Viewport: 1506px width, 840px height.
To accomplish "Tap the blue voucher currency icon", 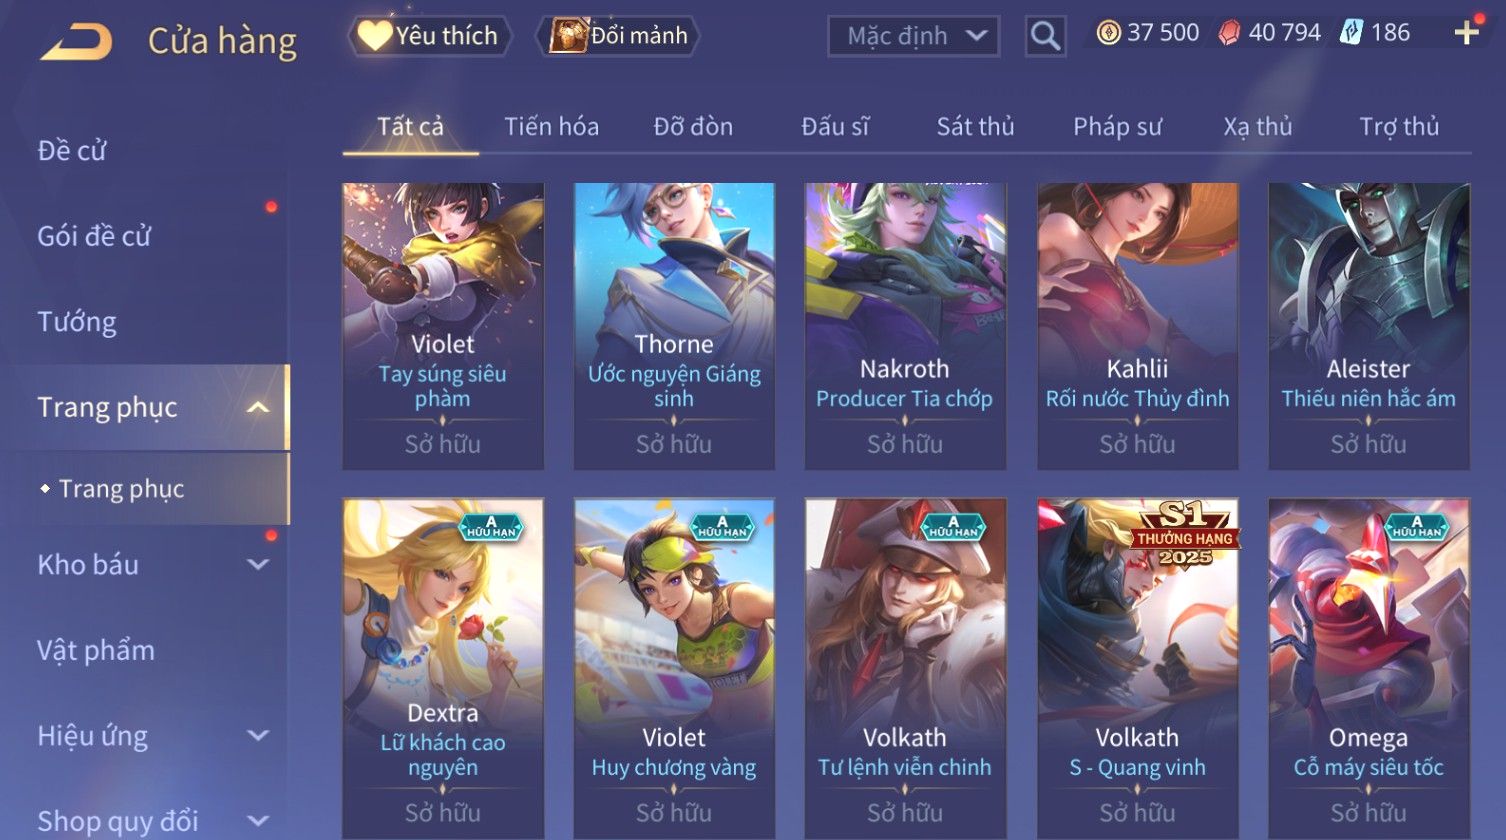I will coord(1351,33).
